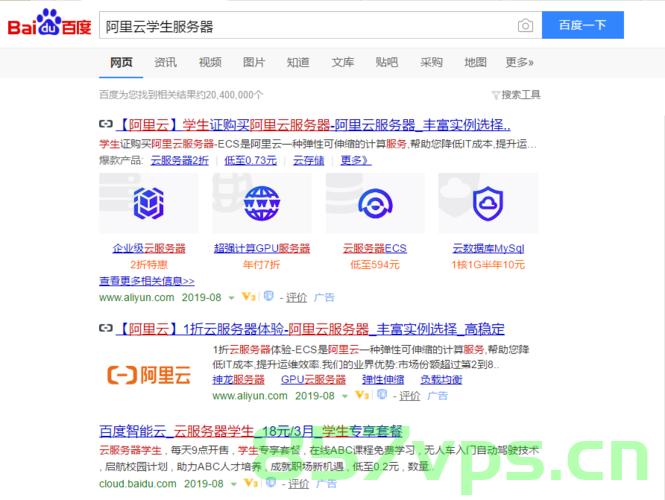Open first result 学生证购买阿里云服务器 title
The image size is (665, 500).
[313, 125]
